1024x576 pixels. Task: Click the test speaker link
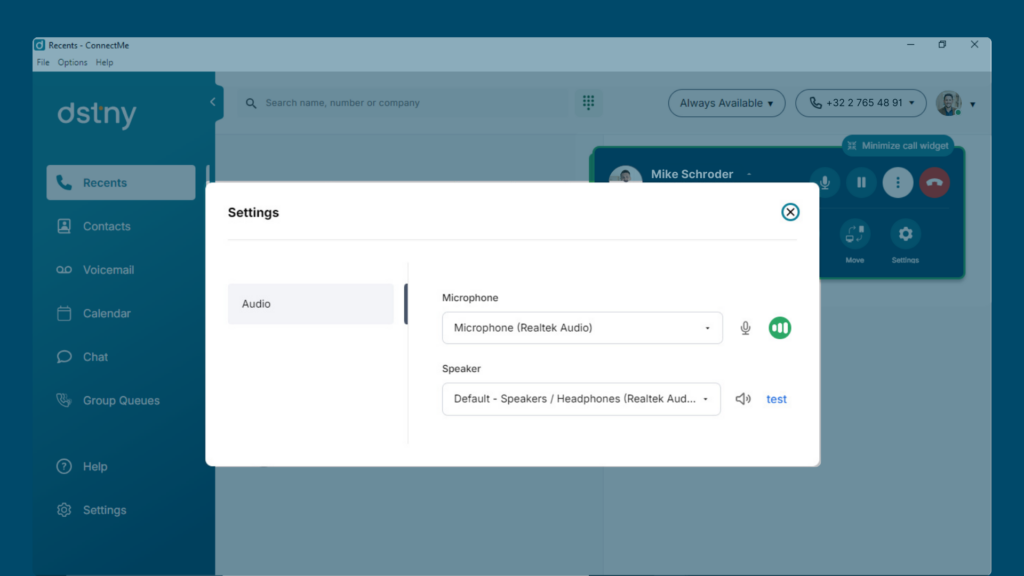pos(776,399)
